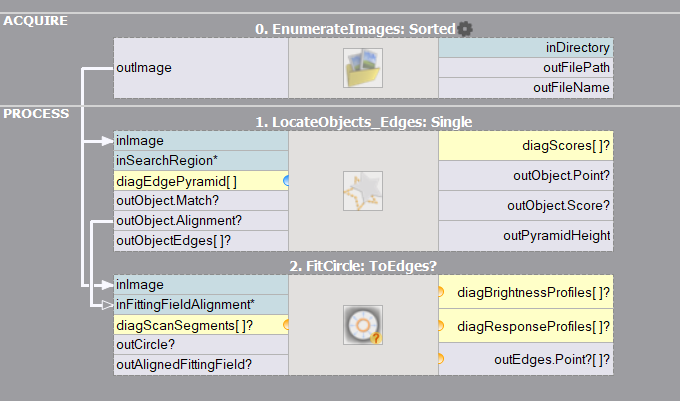Click the orange dot on diagResponseProfiles port
This screenshot has width=680, height=401.
(441, 326)
